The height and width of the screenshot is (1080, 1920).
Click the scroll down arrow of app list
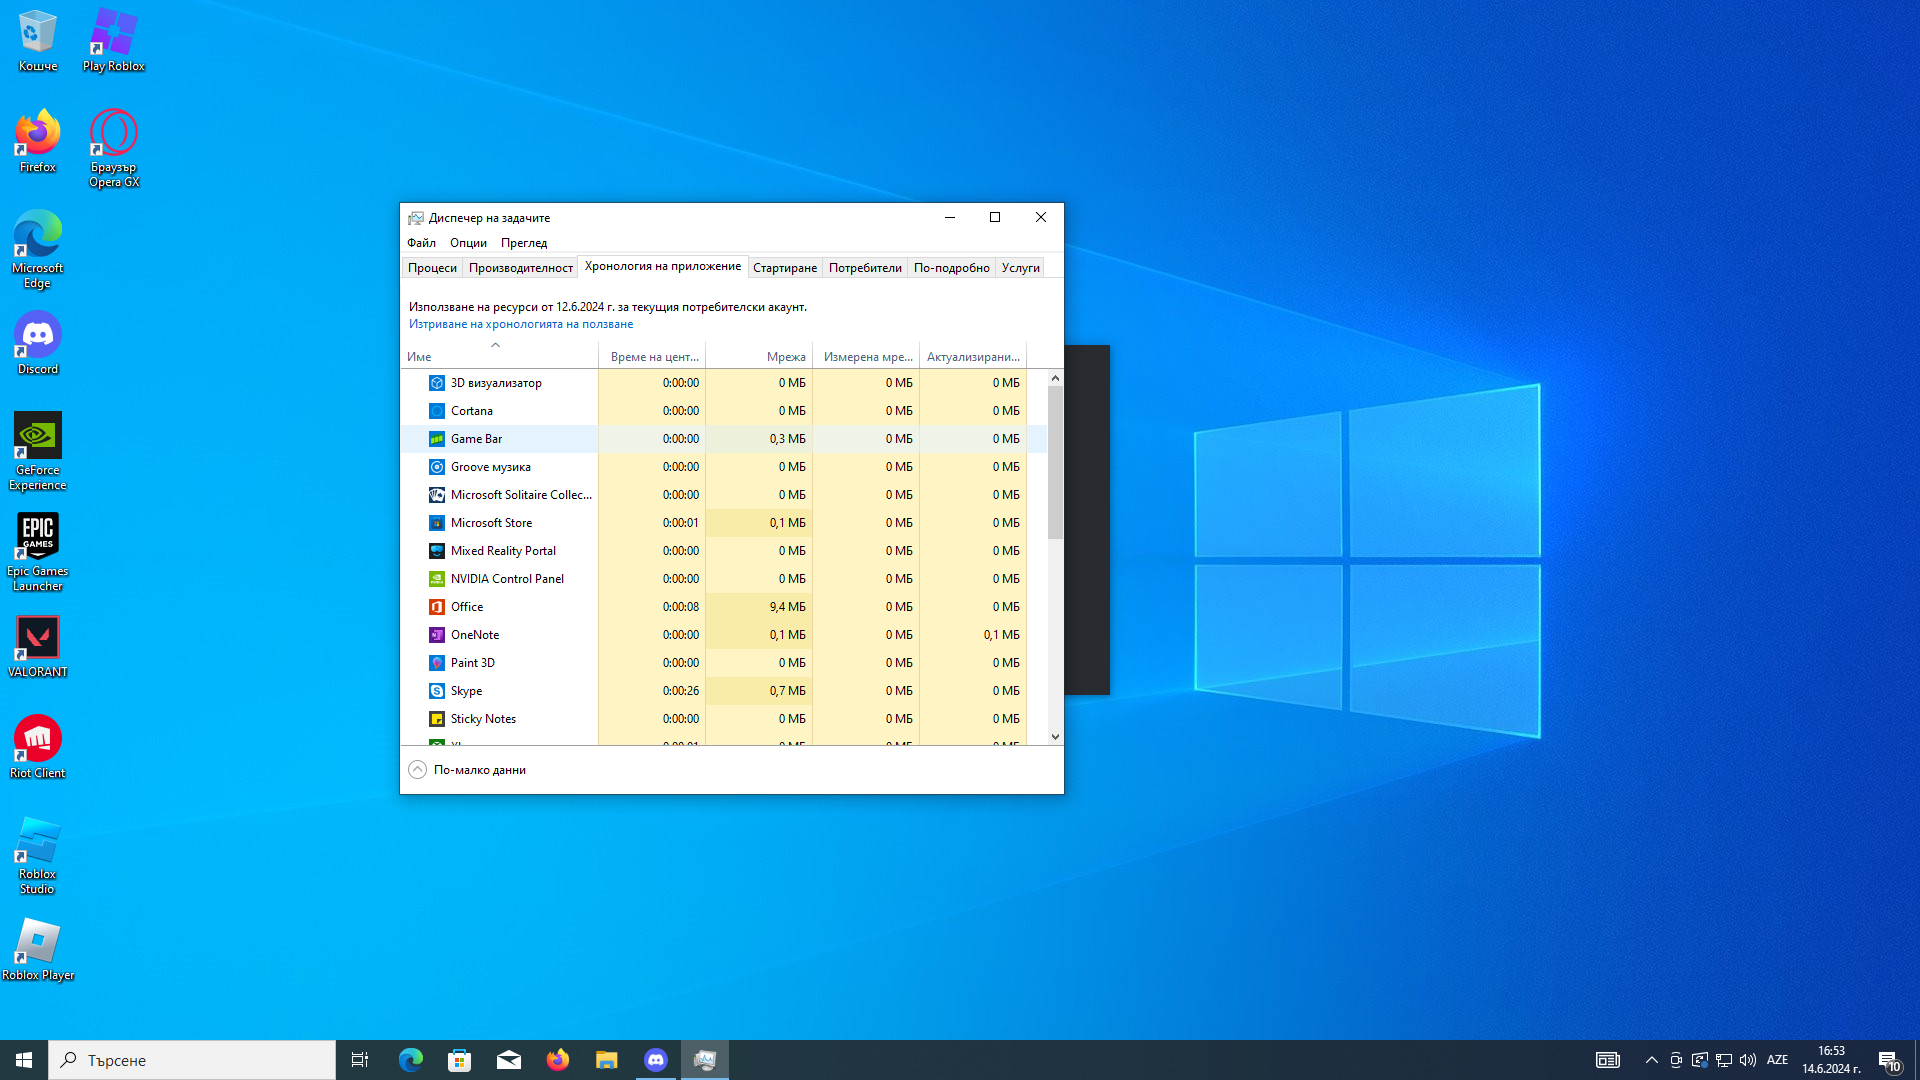point(1055,737)
